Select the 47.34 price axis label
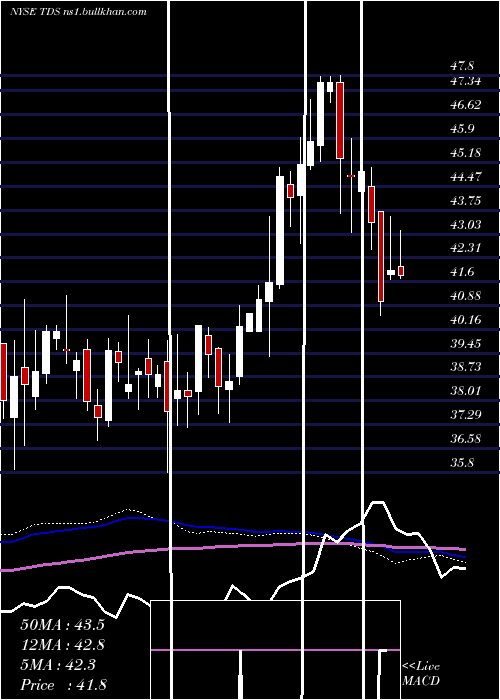This screenshot has width=500, height=700. click(x=465, y=81)
